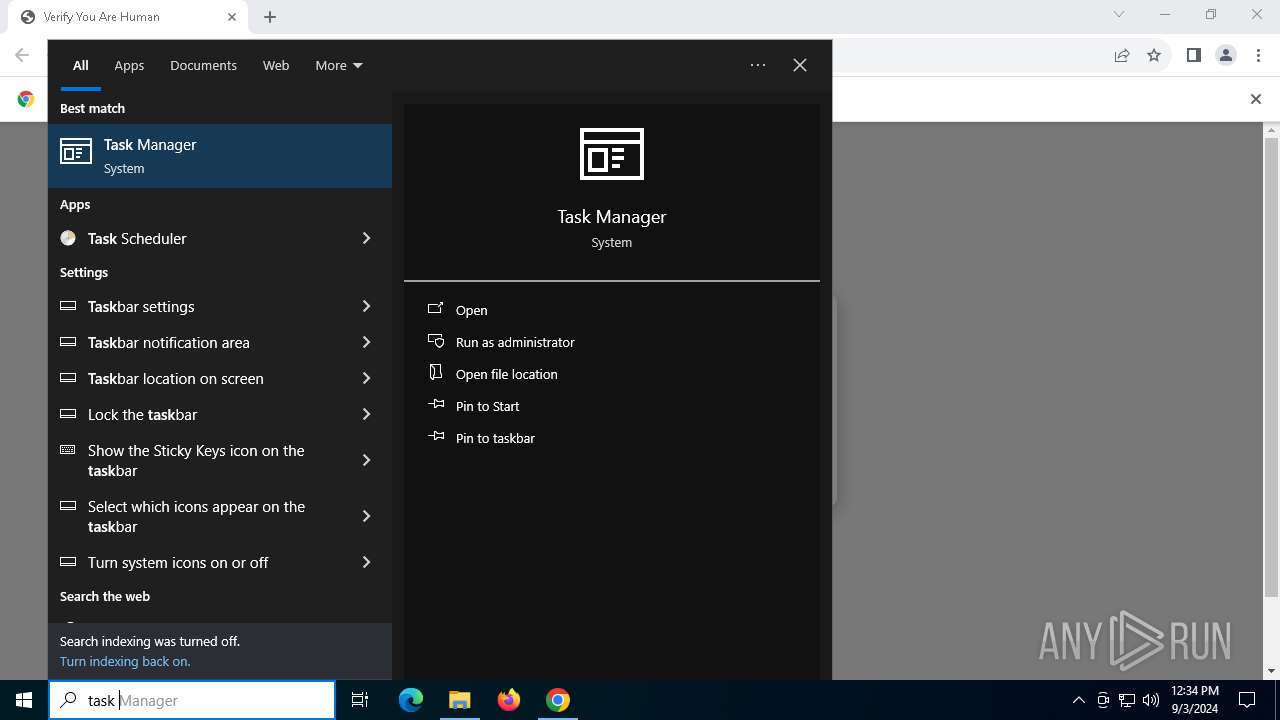The image size is (1280, 720).
Task: Open the notification center icon
Action: 1247,700
